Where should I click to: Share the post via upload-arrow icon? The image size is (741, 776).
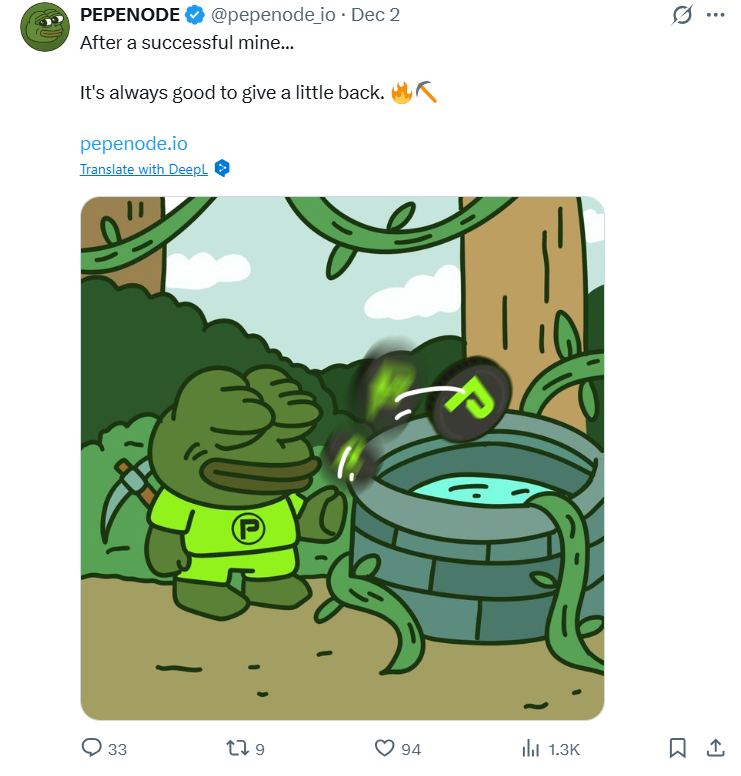point(715,748)
